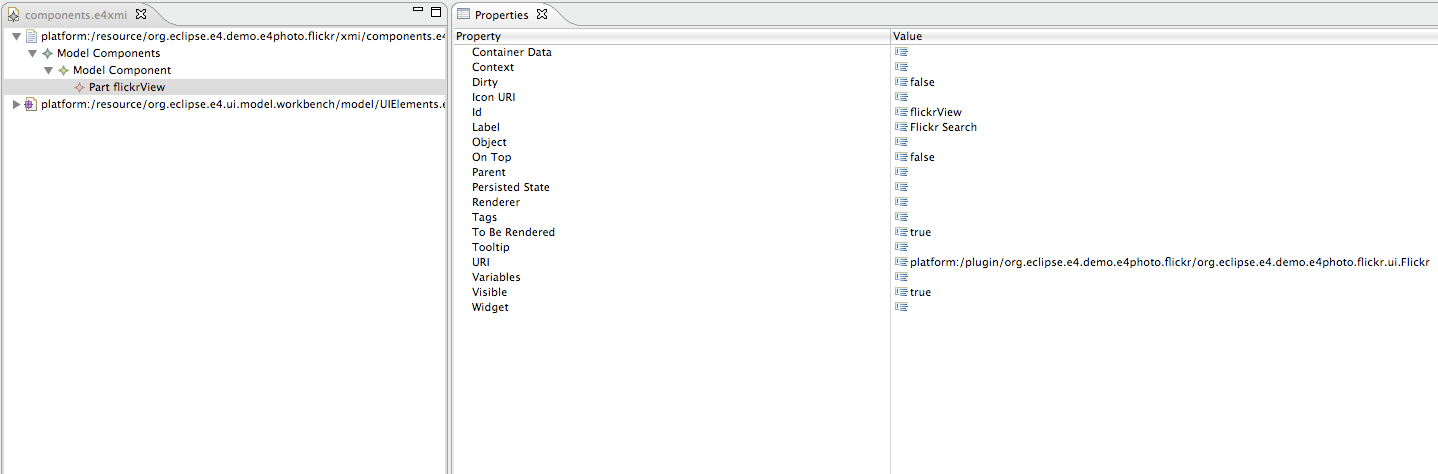Click the value icon in the URI row
Screen dimensions: 1438x474
coord(901,262)
